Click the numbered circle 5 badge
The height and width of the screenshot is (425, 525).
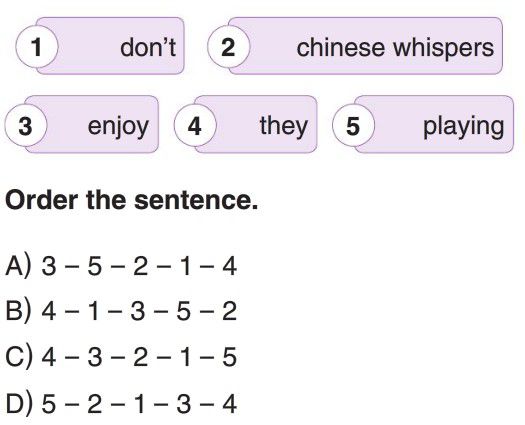353,125
